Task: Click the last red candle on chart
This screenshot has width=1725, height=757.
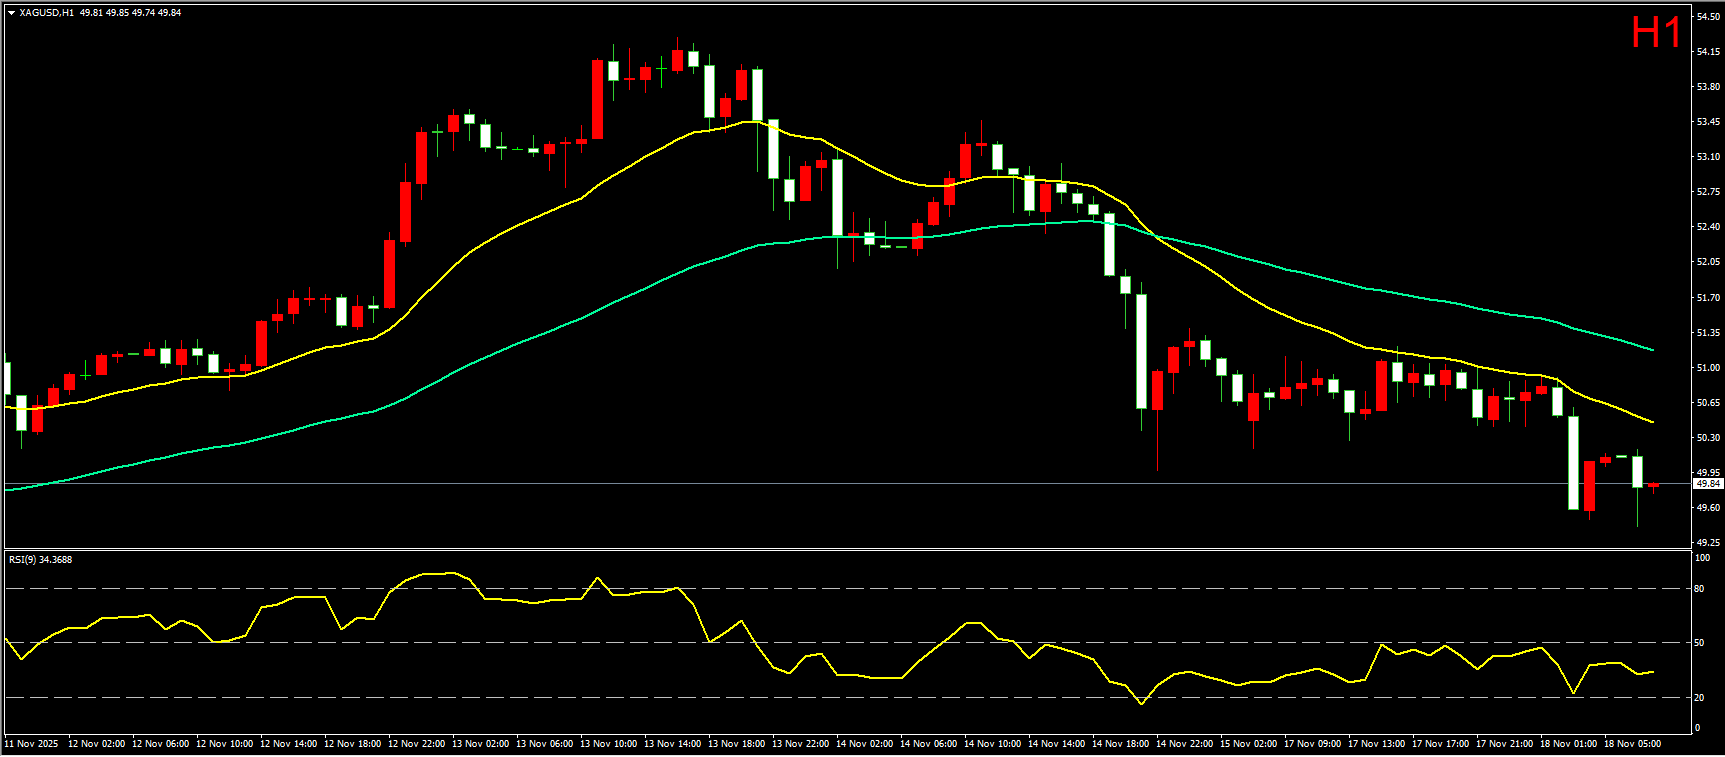Action: pyautogui.click(x=1653, y=486)
